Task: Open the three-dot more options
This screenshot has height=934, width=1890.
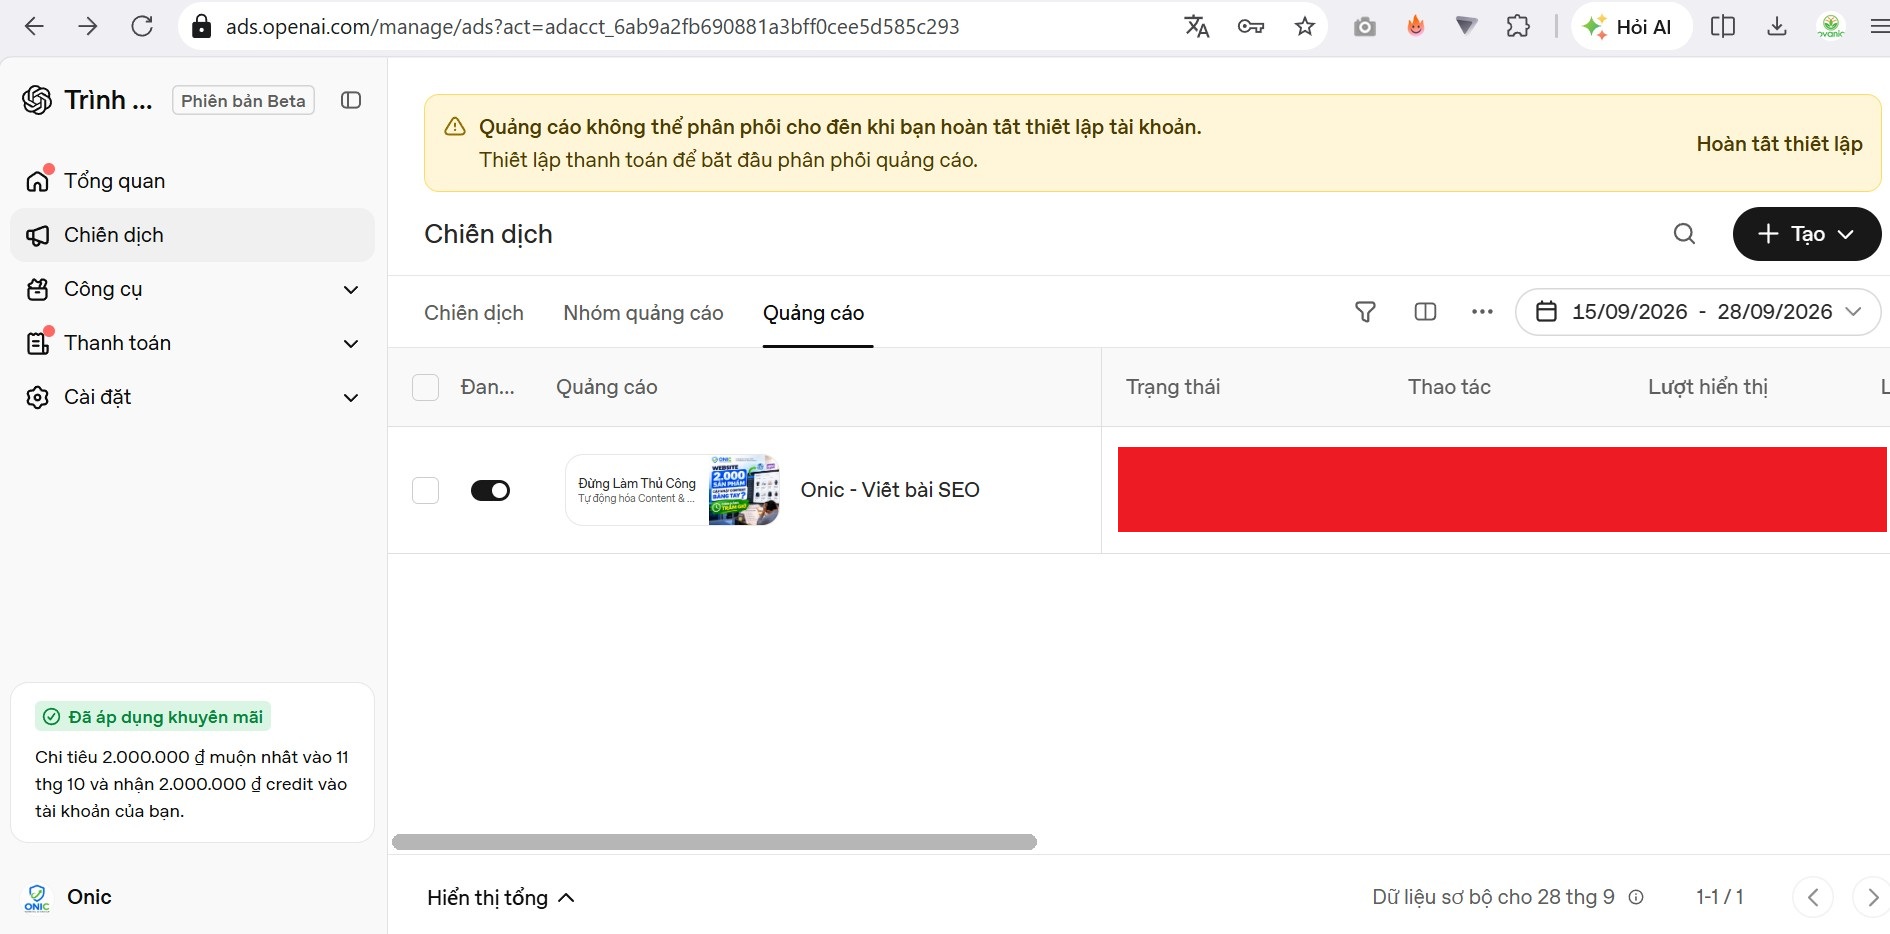Action: (1482, 312)
